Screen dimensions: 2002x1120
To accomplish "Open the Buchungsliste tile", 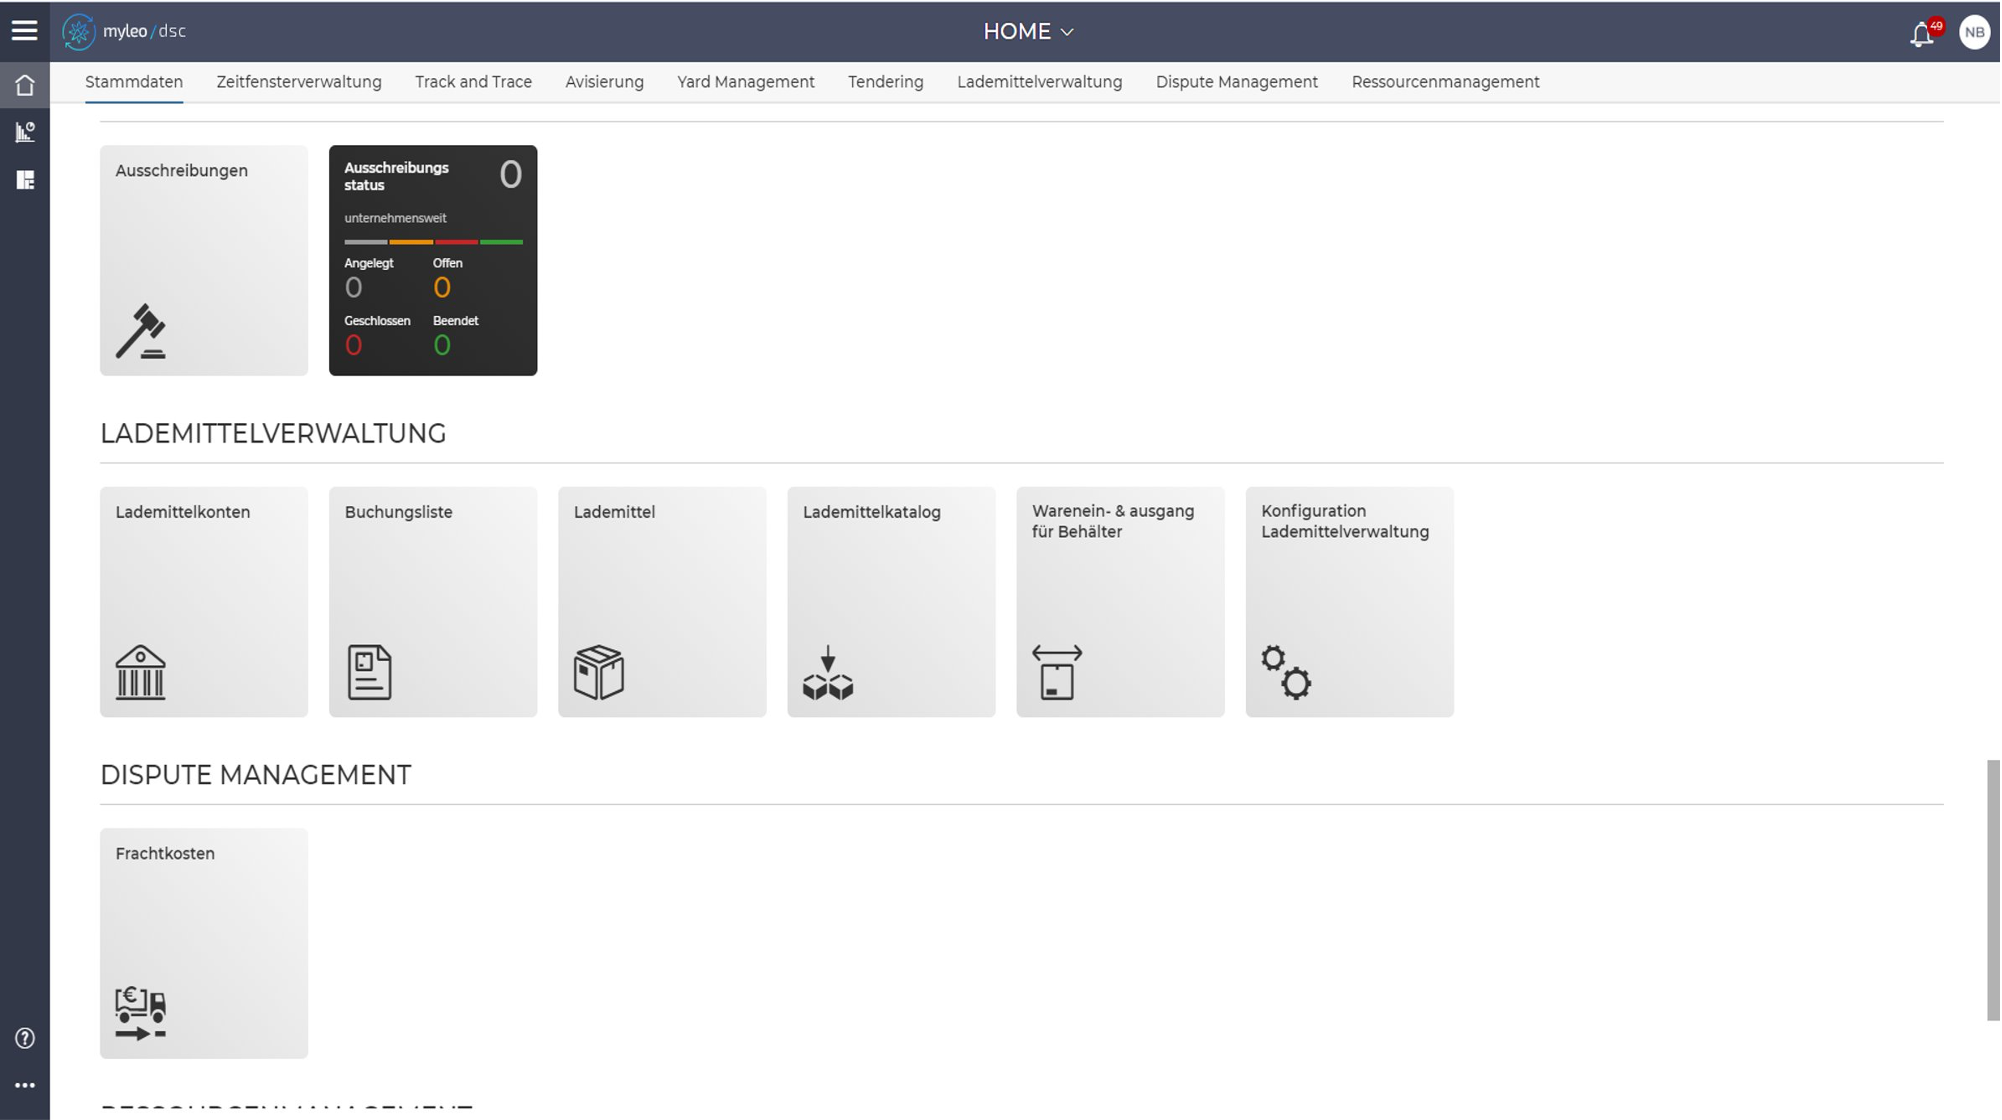I will click(x=432, y=601).
